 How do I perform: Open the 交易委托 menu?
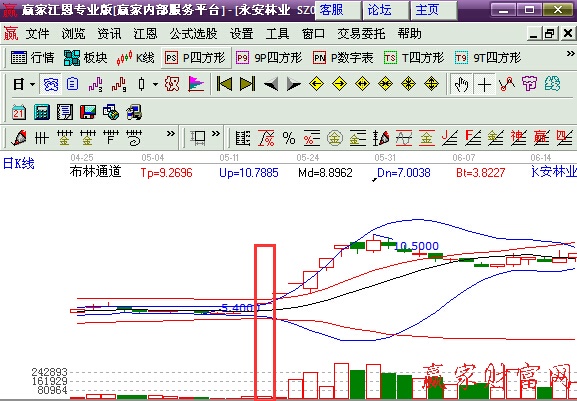pyautogui.click(x=361, y=34)
